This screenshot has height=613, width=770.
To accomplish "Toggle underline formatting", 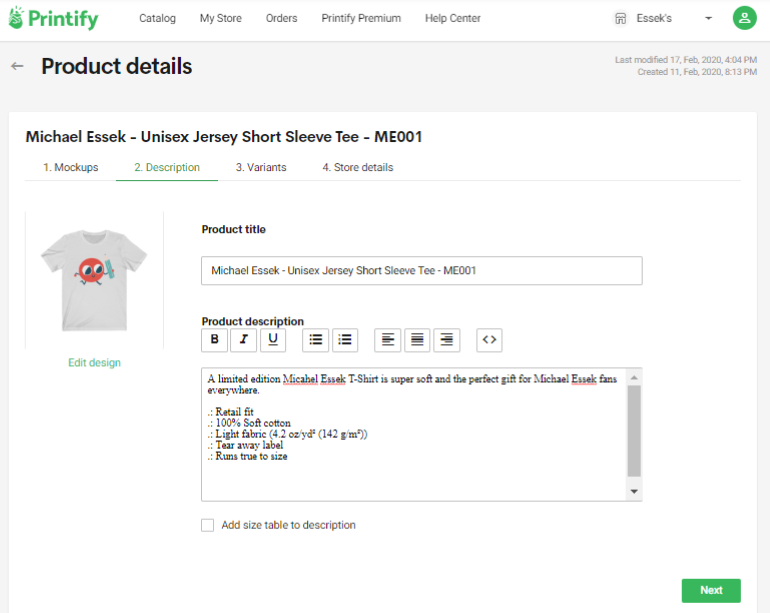I will [x=273, y=340].
